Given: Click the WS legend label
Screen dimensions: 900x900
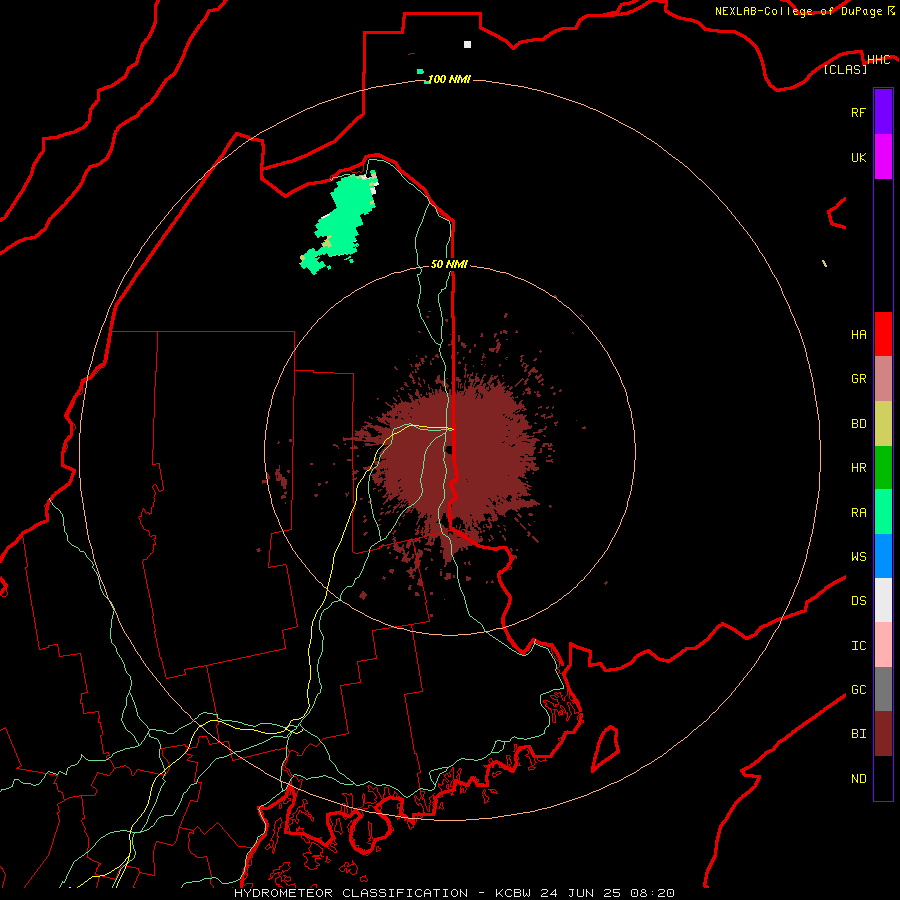Looking at the screenshot, I should pos(858,556).
